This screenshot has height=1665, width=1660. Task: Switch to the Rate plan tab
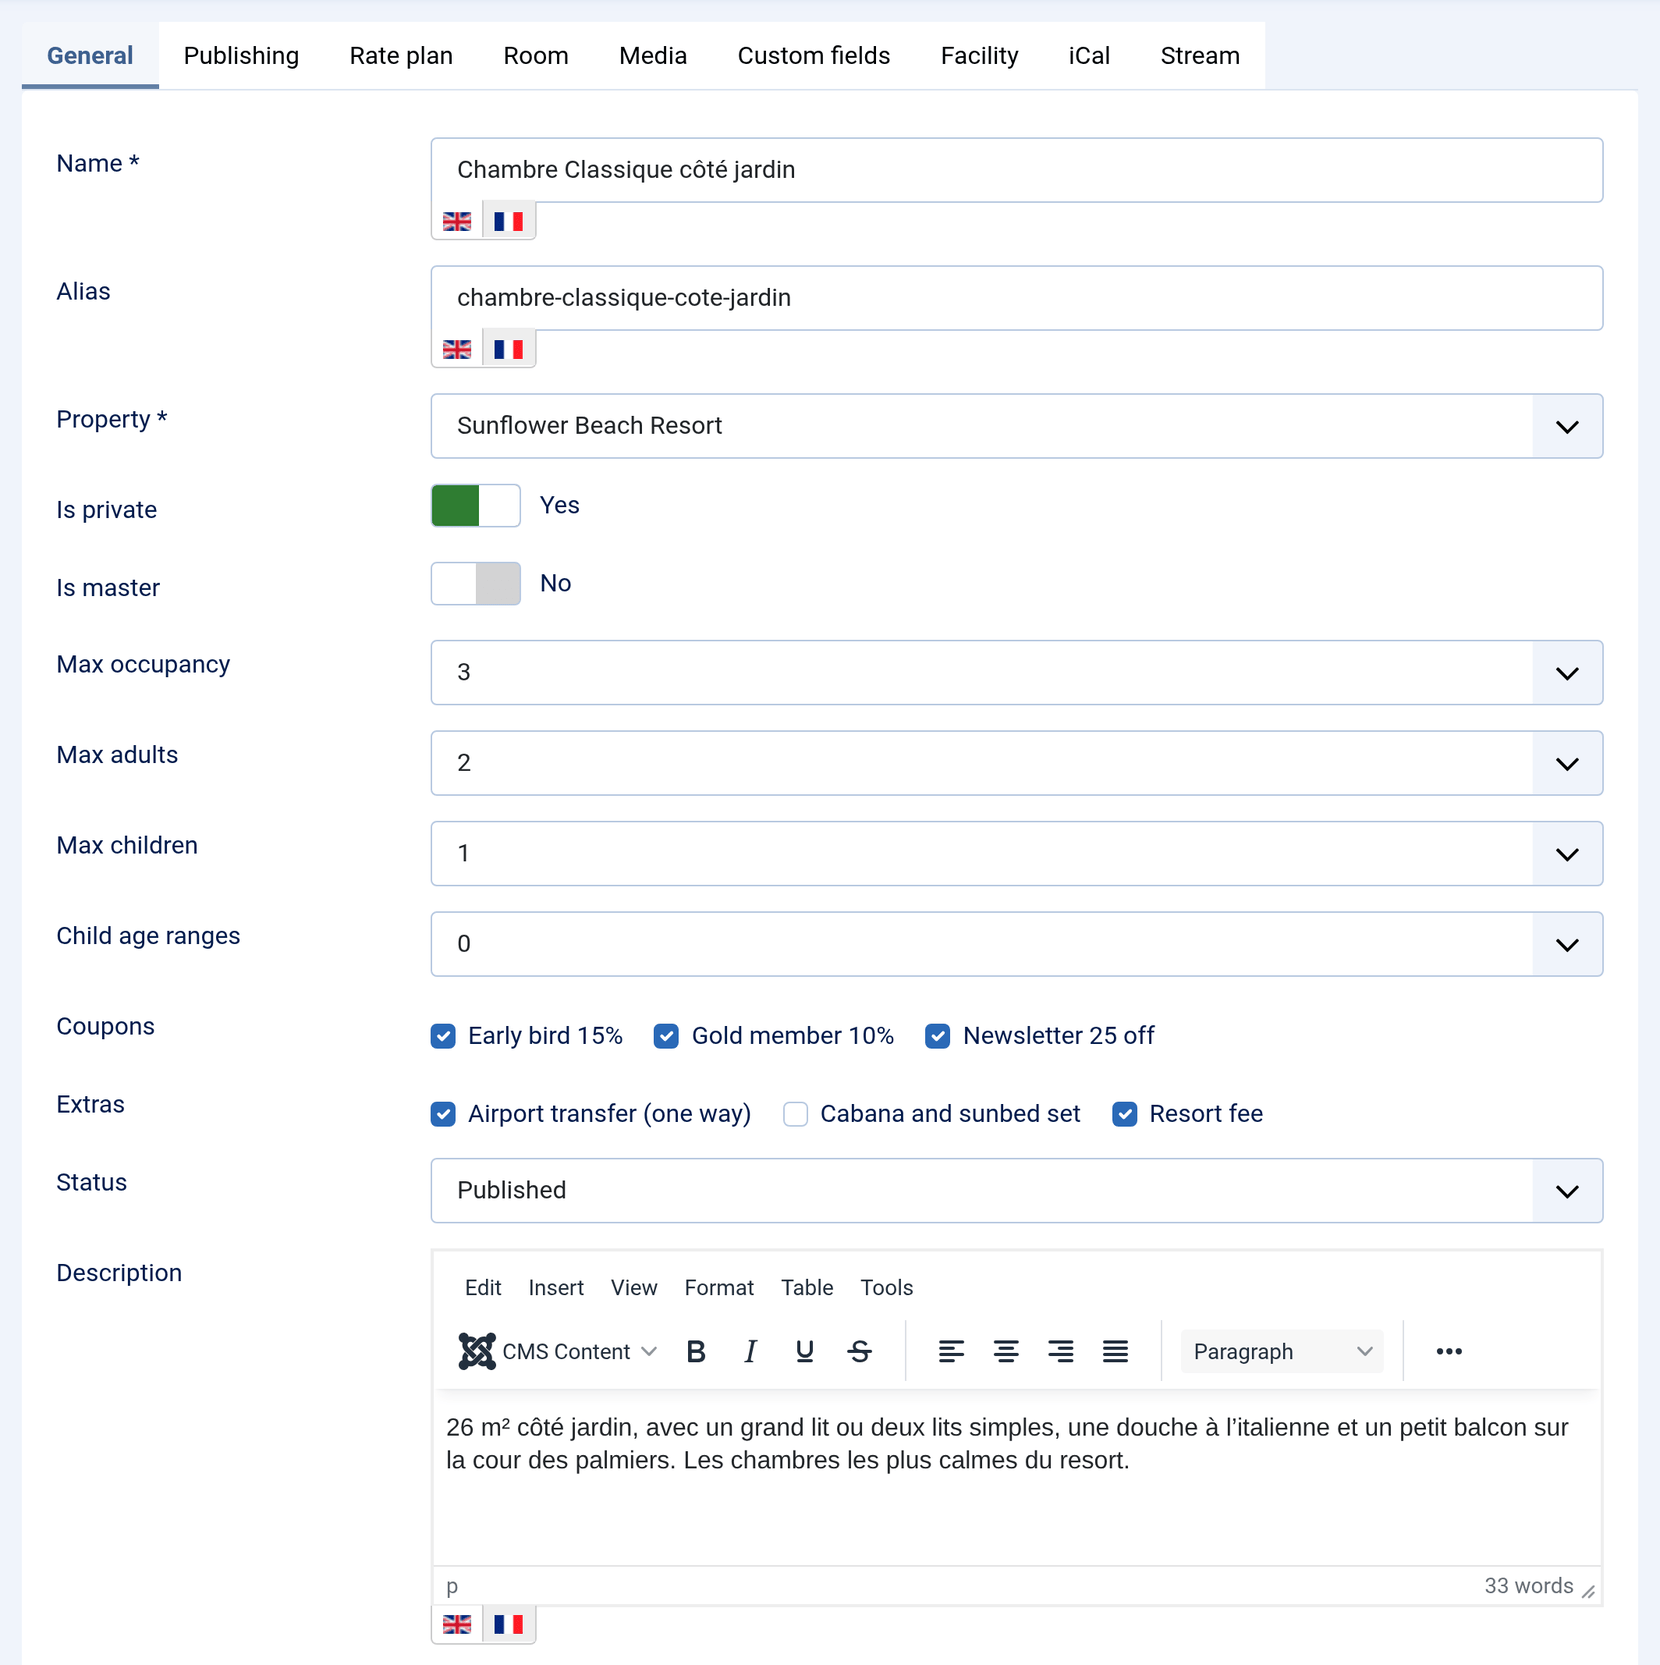(401, 56)
